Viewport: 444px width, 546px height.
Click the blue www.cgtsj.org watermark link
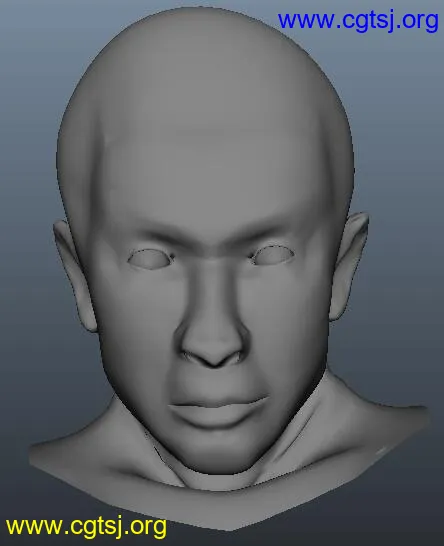(x=358, y=21)
